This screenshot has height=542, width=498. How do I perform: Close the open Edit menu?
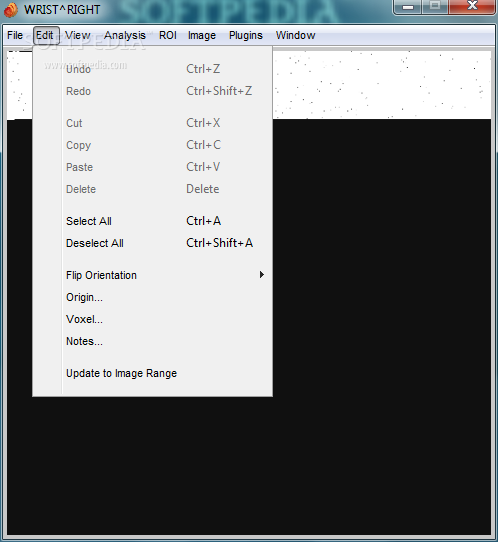(45, 35)
